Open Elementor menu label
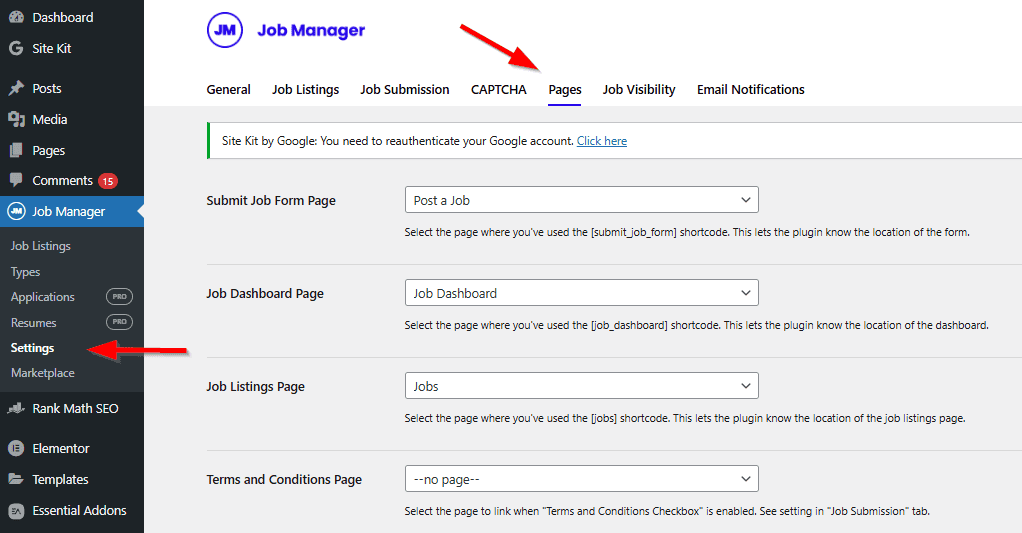Viewport: 1022px width, 533px height. tap(61, 448)
